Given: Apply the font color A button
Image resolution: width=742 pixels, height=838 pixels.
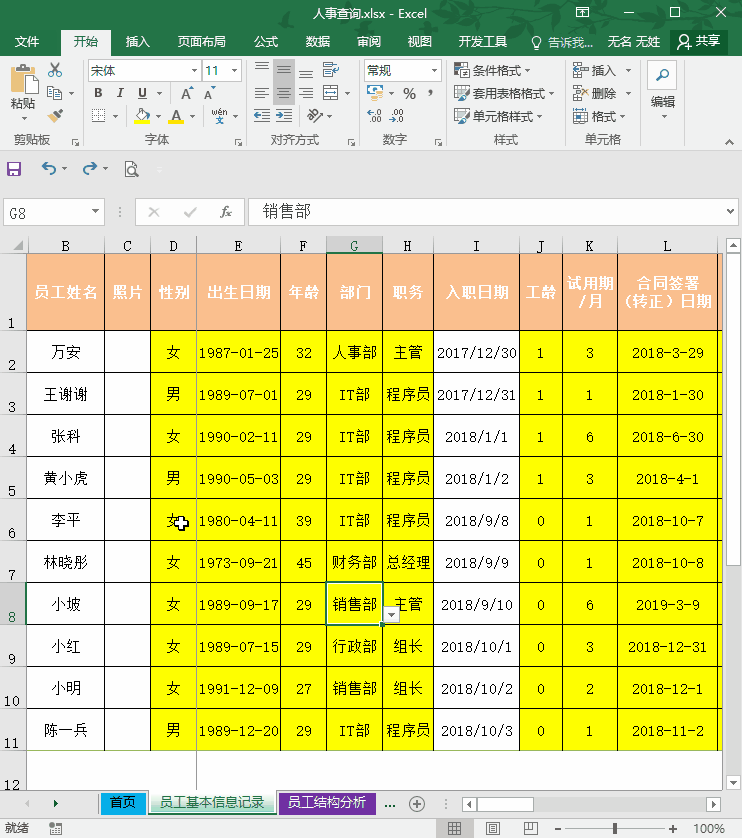Looking at the screenshot, I should point(176,115).
